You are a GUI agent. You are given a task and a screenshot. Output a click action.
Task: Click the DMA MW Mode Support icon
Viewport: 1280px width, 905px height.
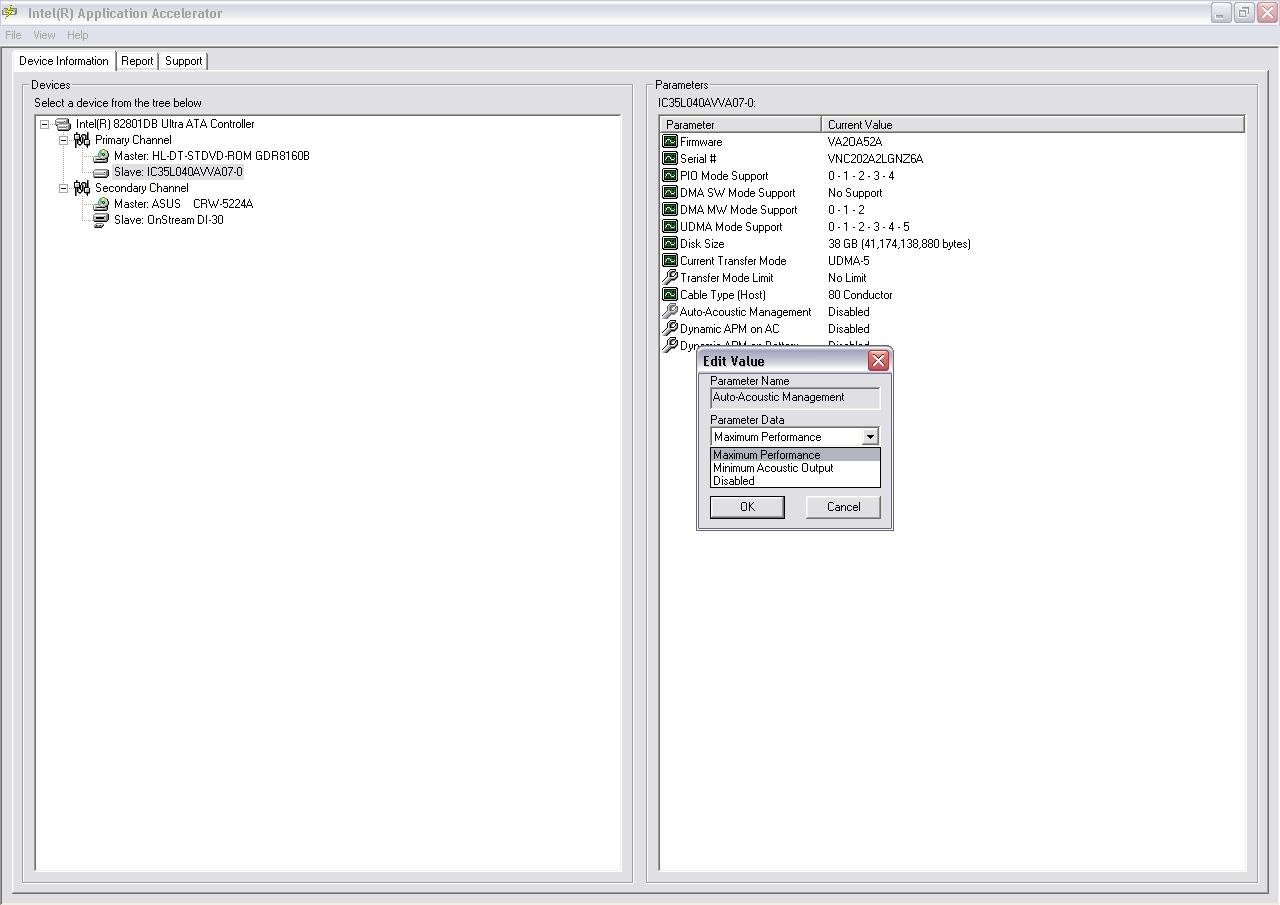pos(670,210)
